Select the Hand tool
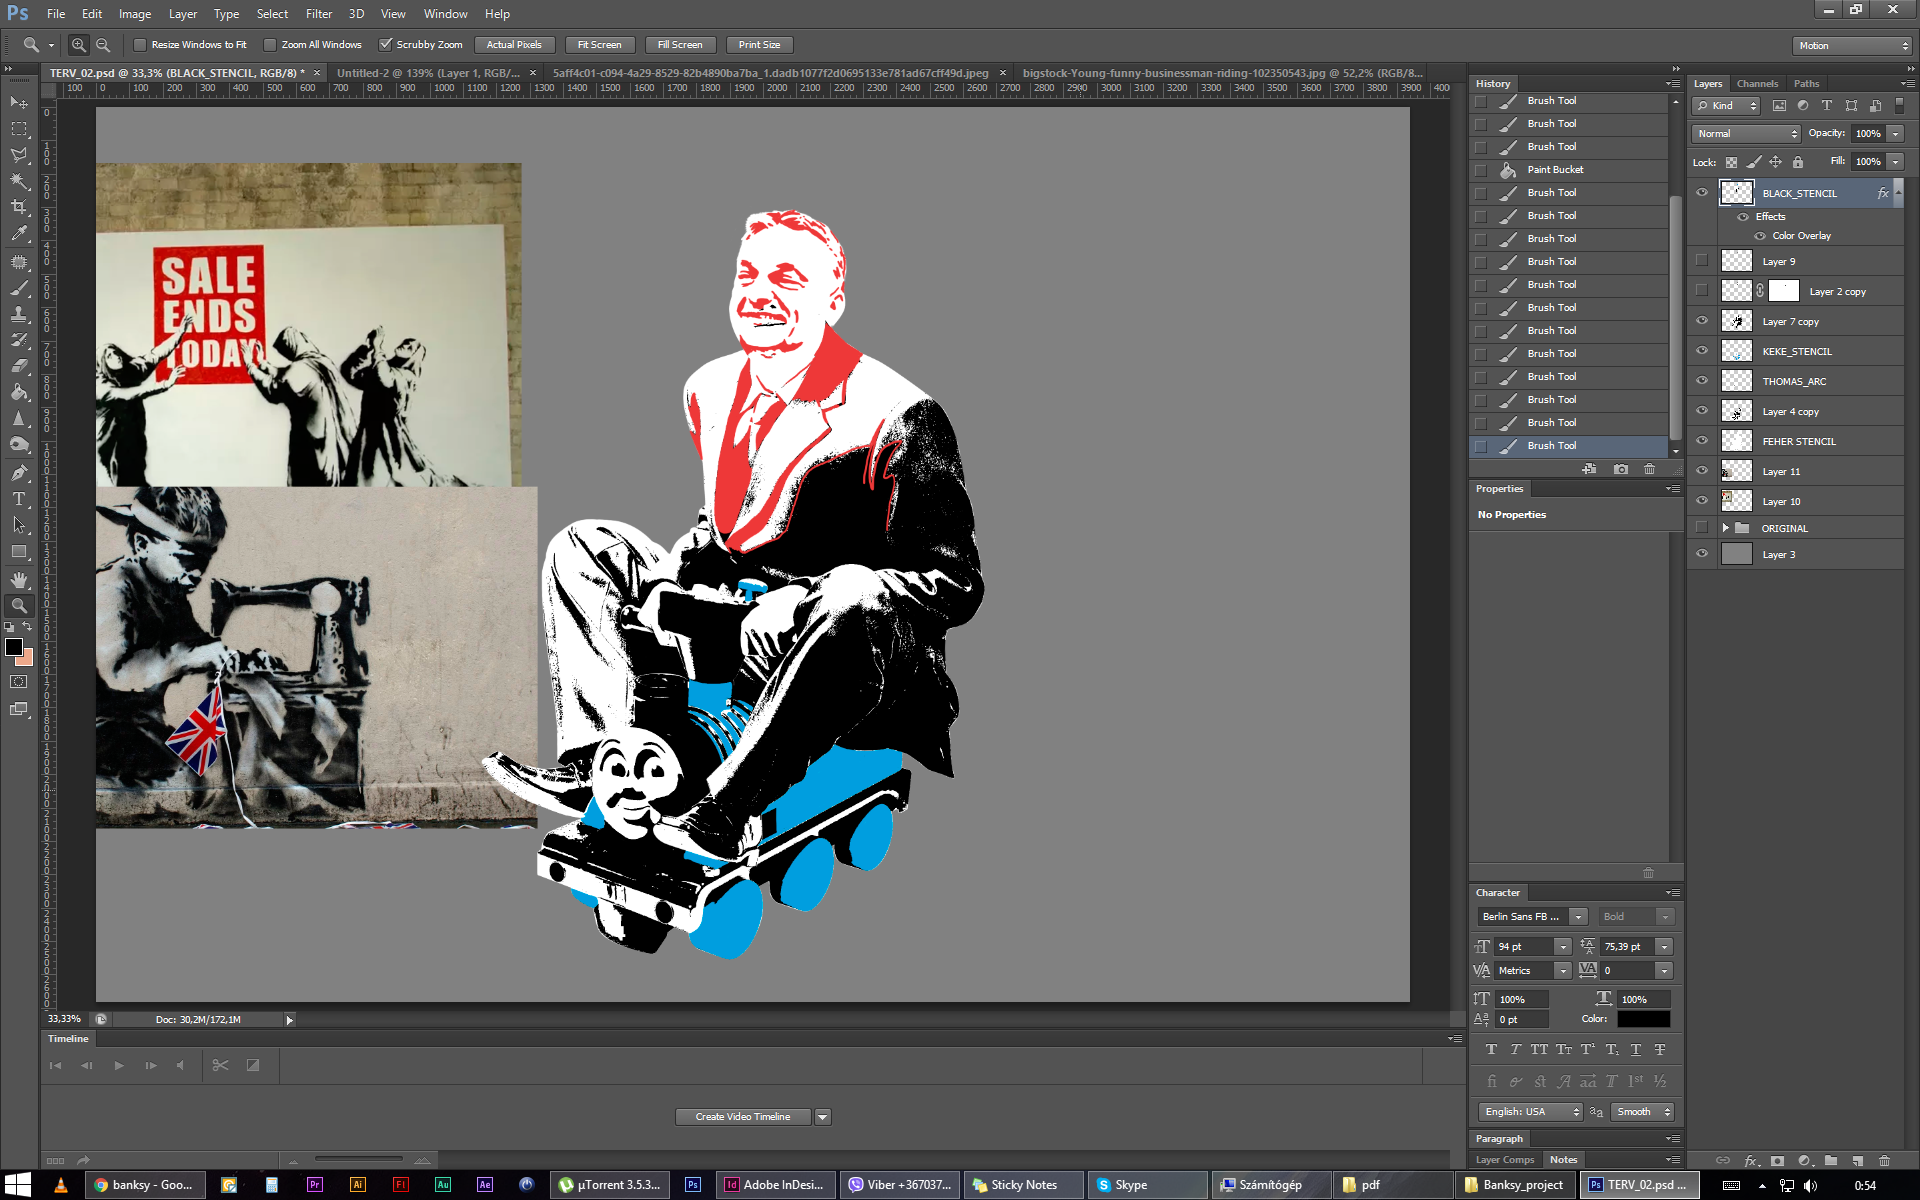 click(x=19, y=579)
